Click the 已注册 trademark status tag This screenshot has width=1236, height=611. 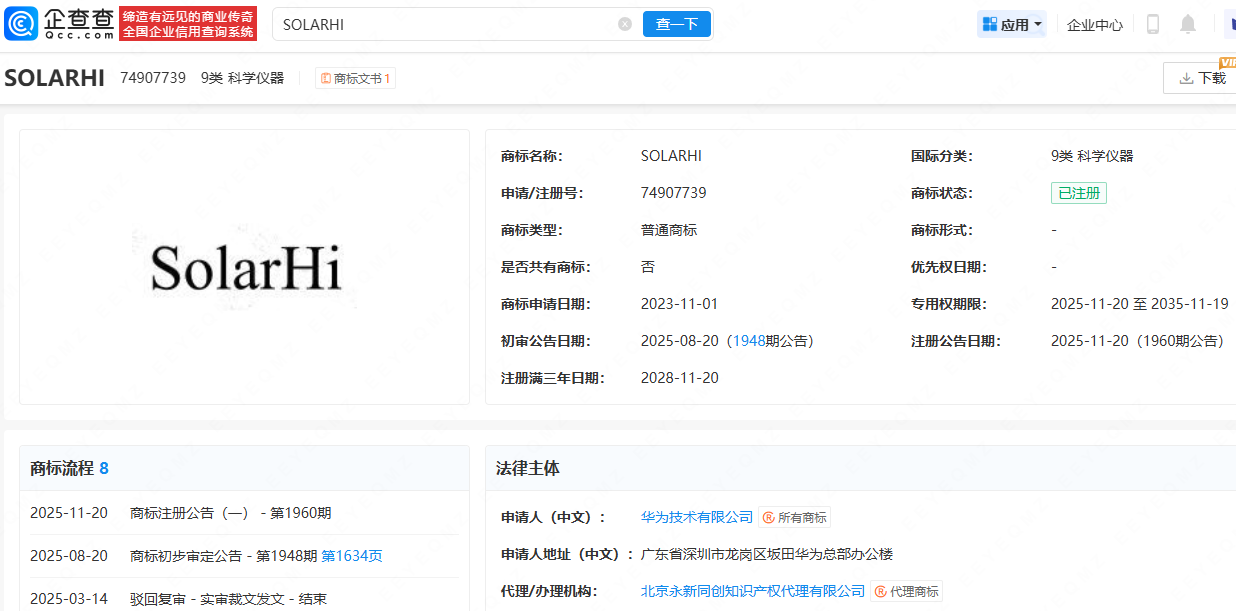tap(1079, 192)
